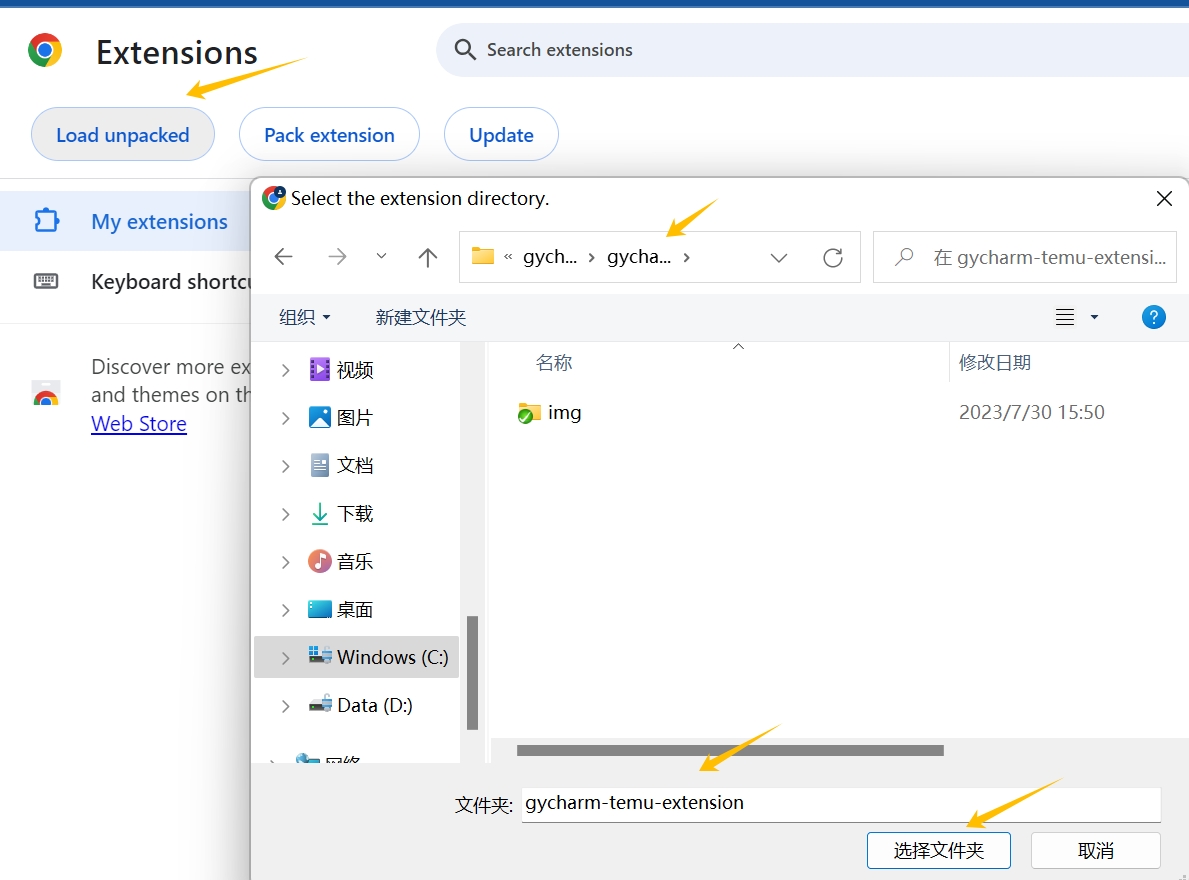This screenshot has height=880, width=1189.
Task: Click the Pack extension button
Action: click(329, 134)
